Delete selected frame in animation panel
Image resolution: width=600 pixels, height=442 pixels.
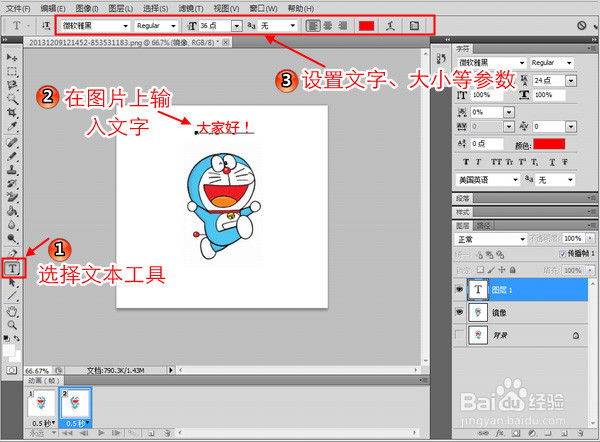pos(167,433)
